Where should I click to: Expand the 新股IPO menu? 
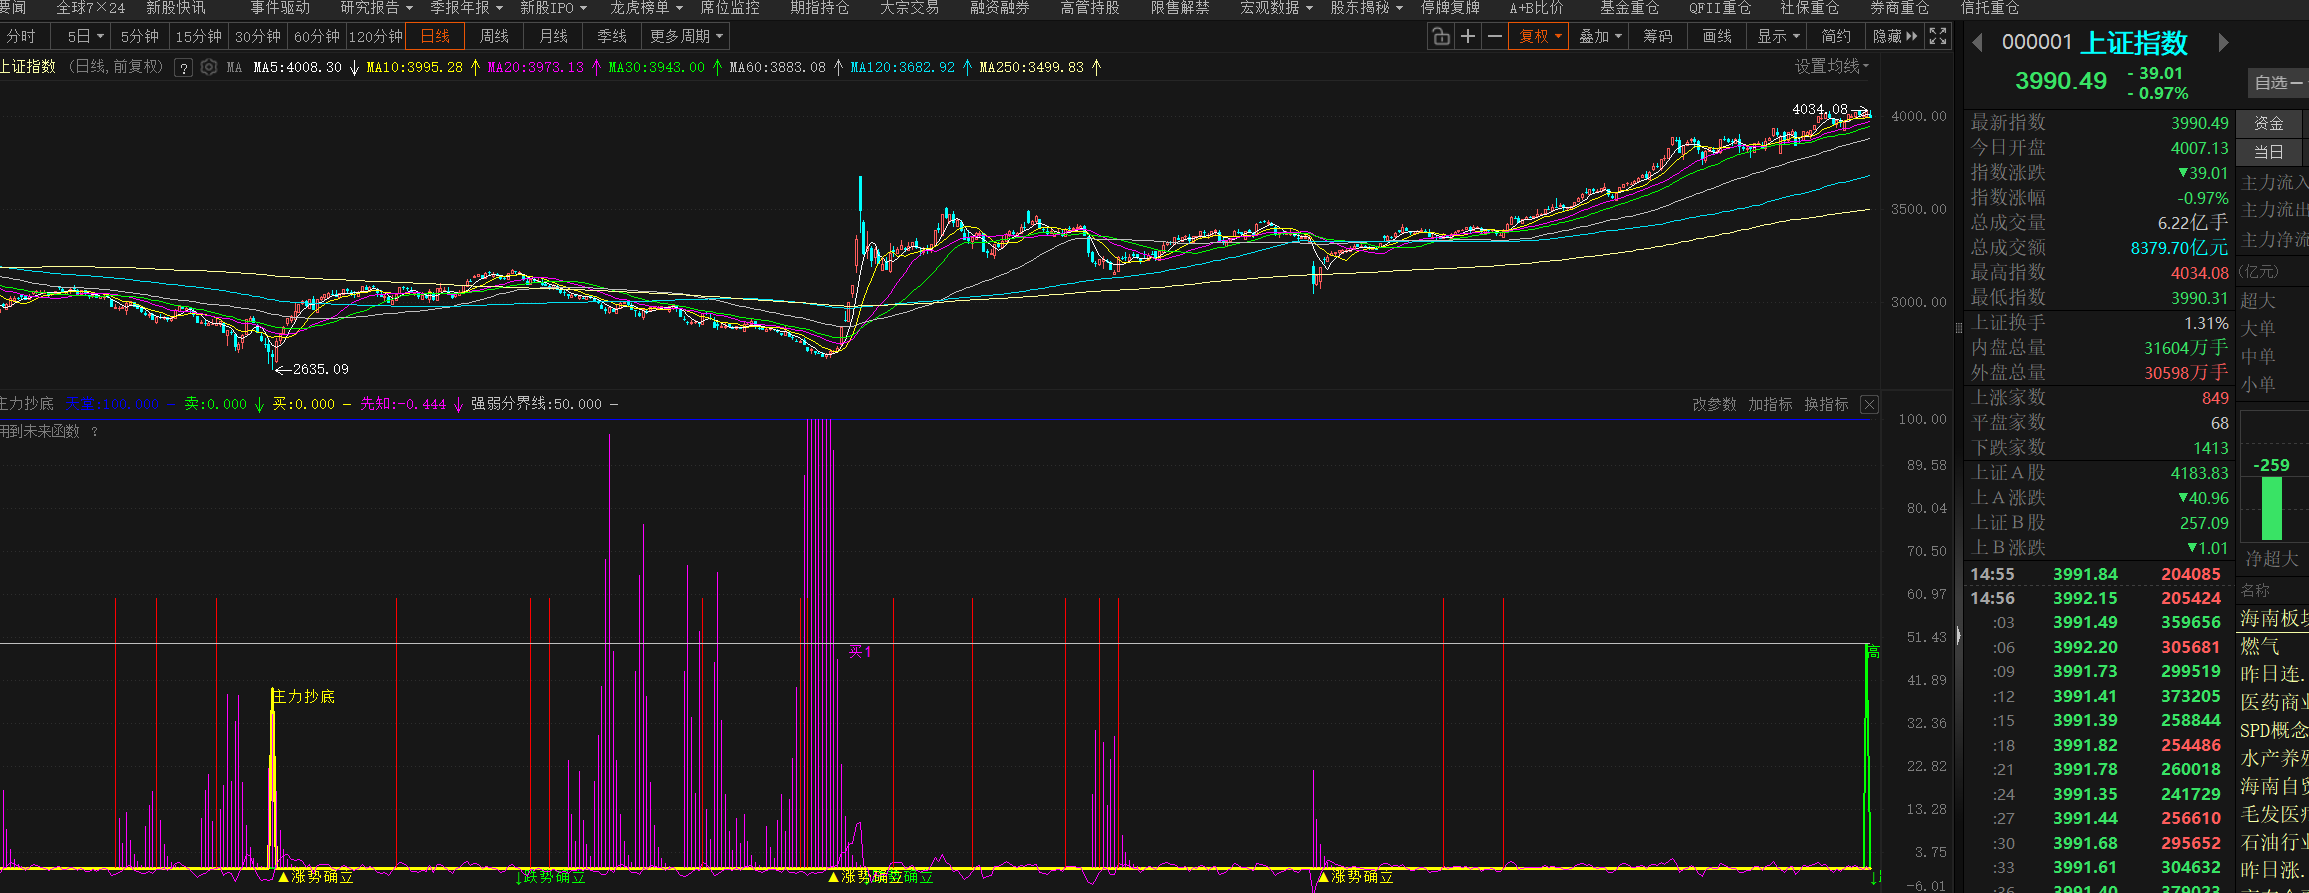553,8
